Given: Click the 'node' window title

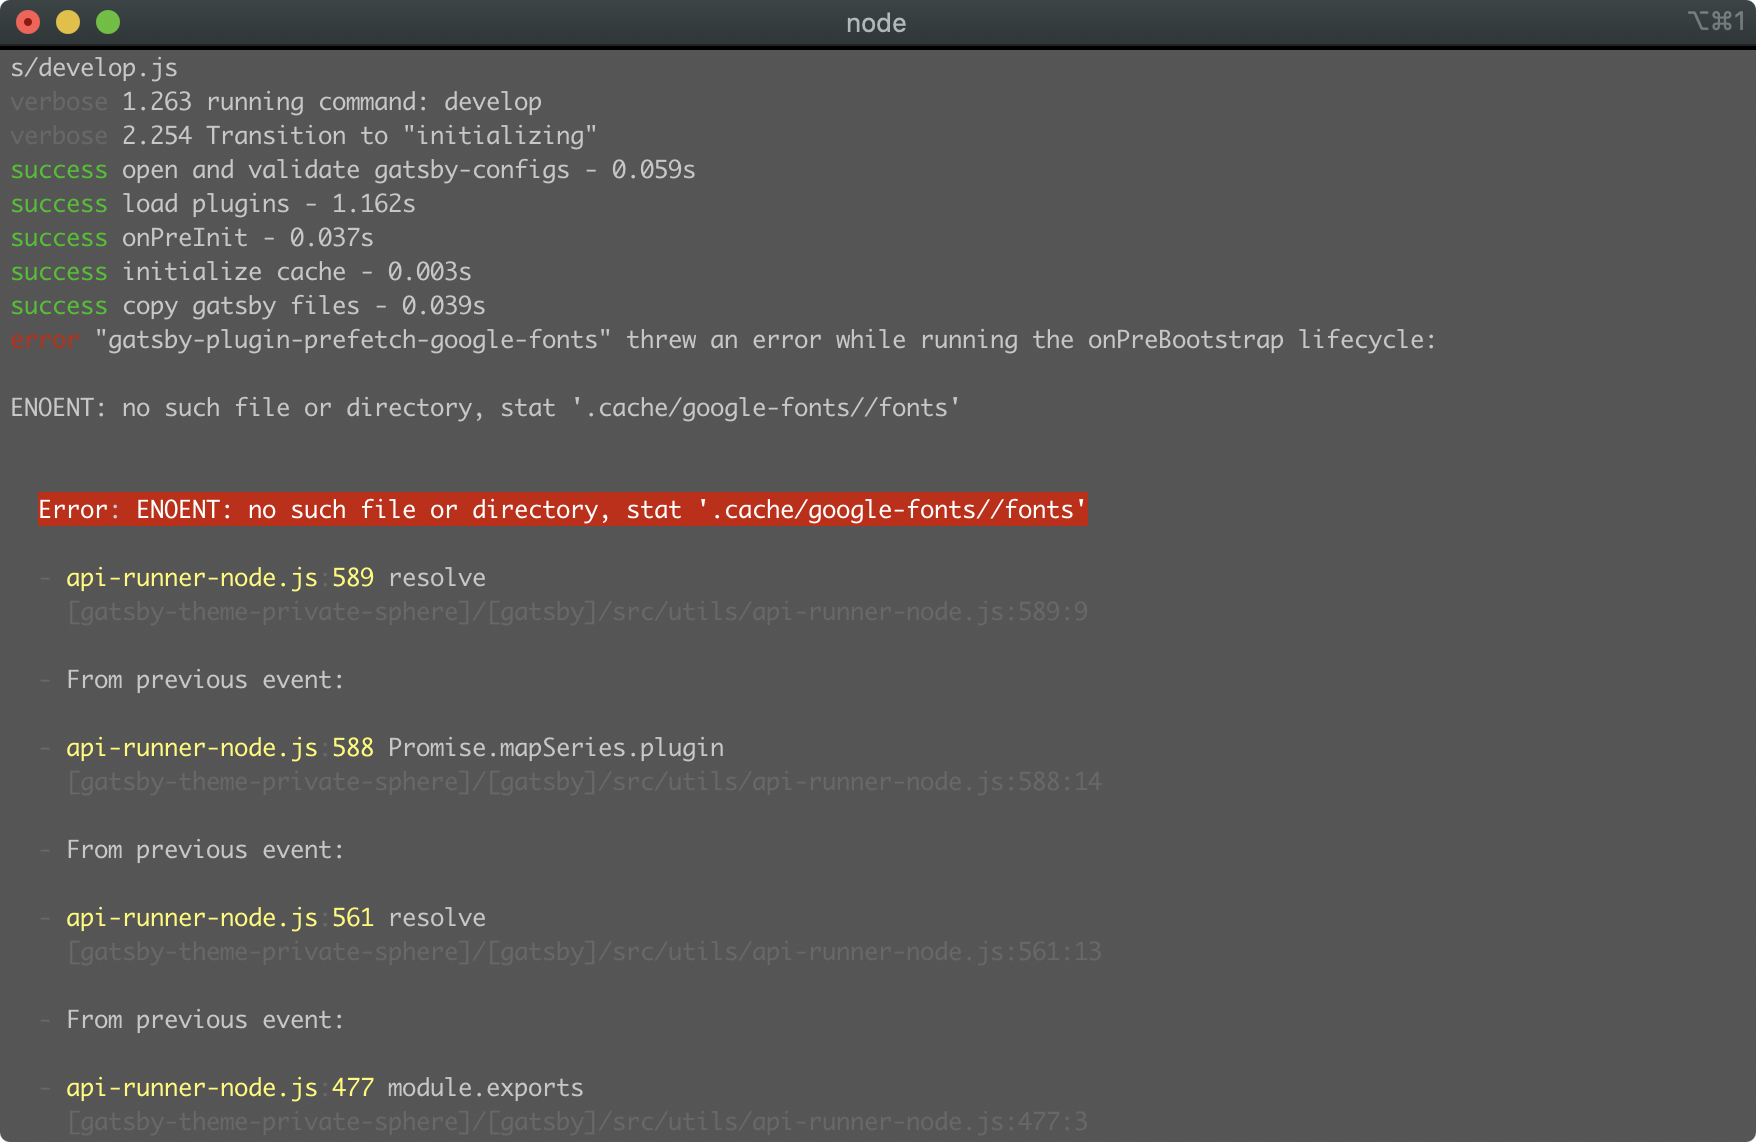Looking at the screenshot, I should 876,23.
